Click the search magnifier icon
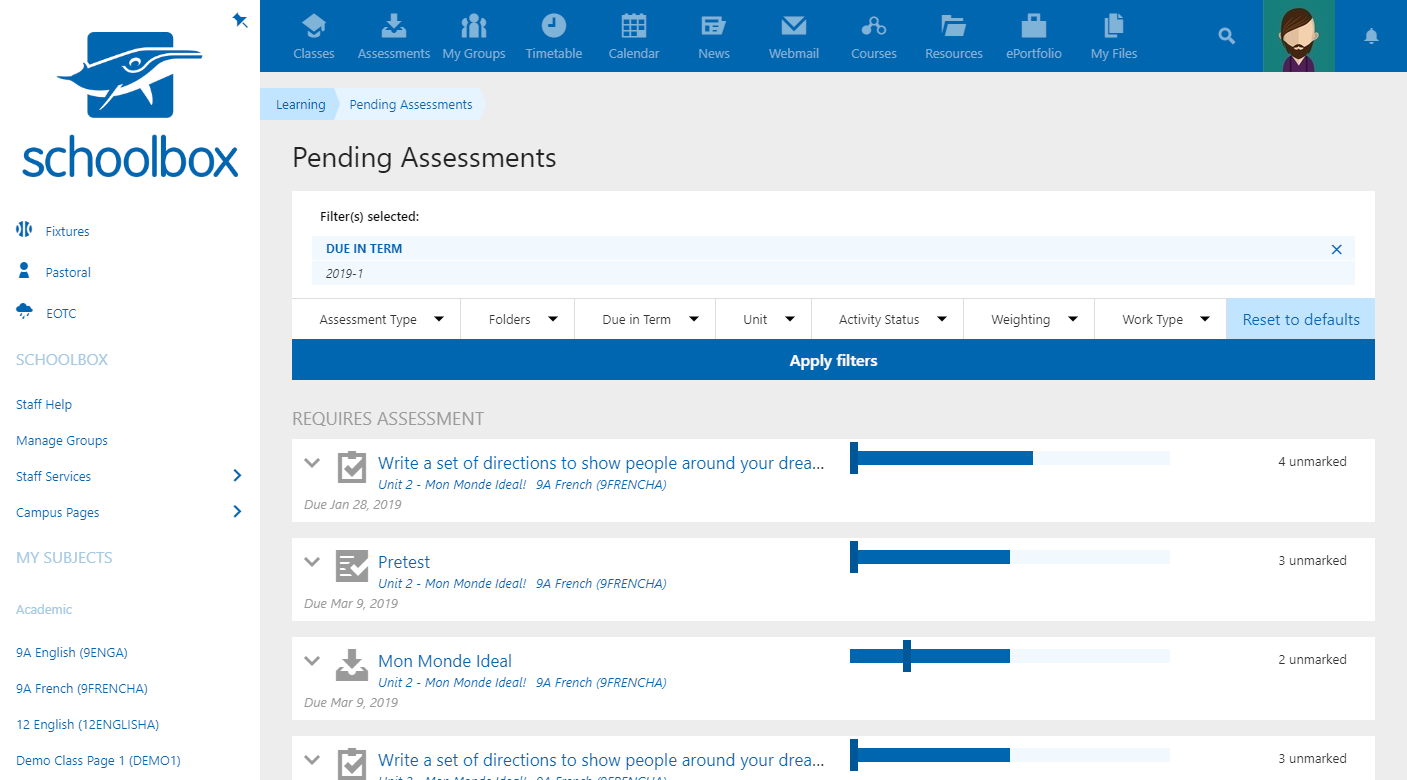Image resolution: width=1407 pixels, height=780 pixels. (x=1226, y=36)
